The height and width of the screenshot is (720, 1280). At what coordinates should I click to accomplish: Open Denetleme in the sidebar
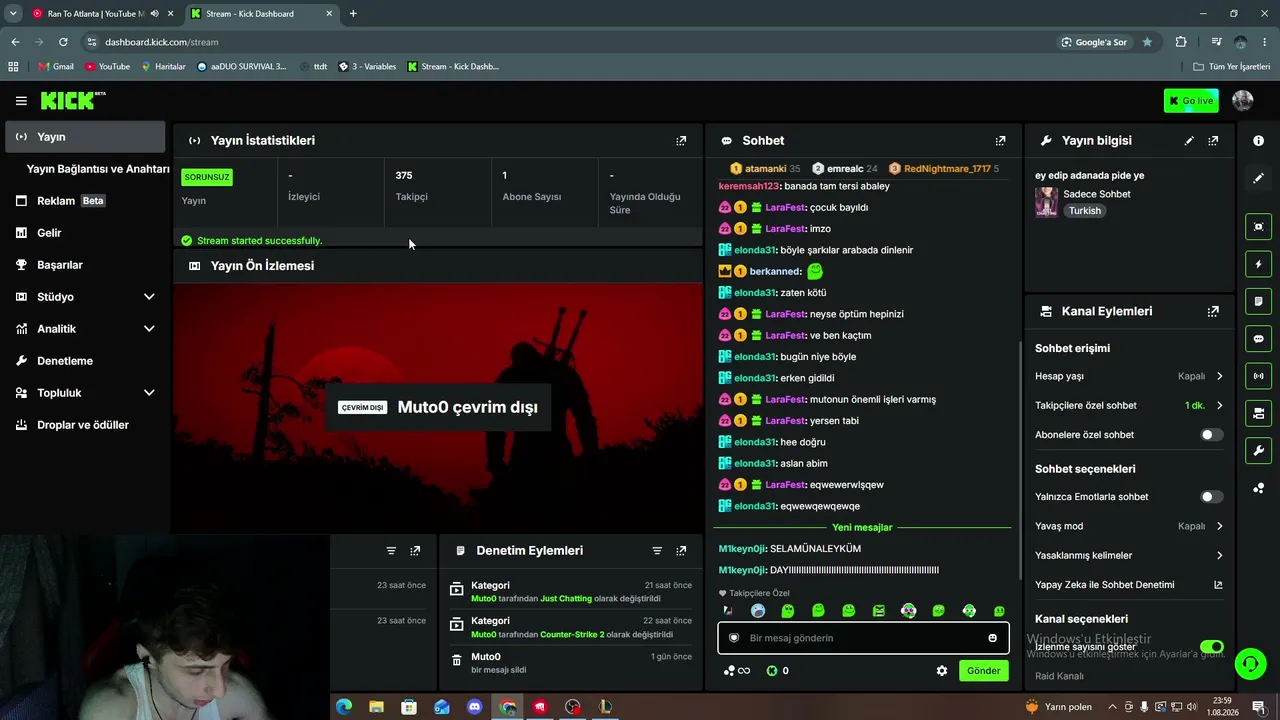85,361
